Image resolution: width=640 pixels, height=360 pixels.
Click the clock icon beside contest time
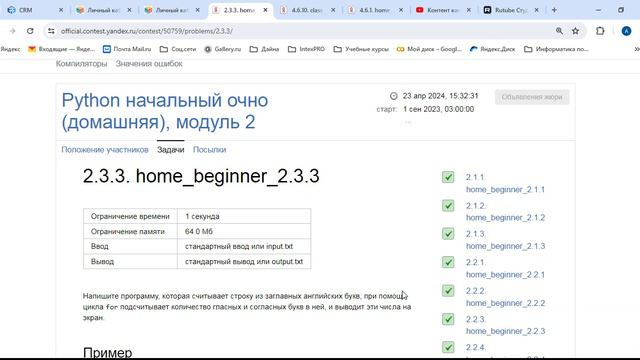[393, 96]
